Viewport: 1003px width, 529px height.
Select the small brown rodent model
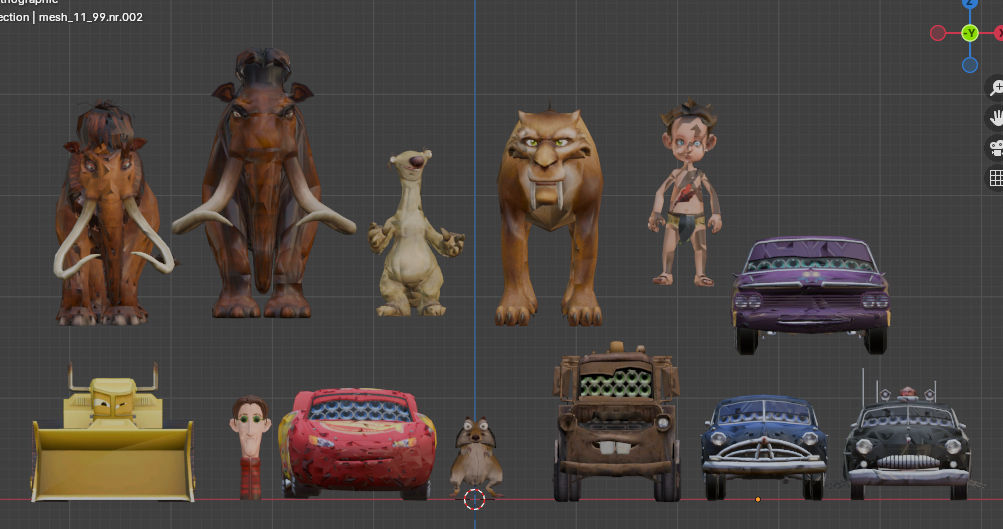click(475, 457)
